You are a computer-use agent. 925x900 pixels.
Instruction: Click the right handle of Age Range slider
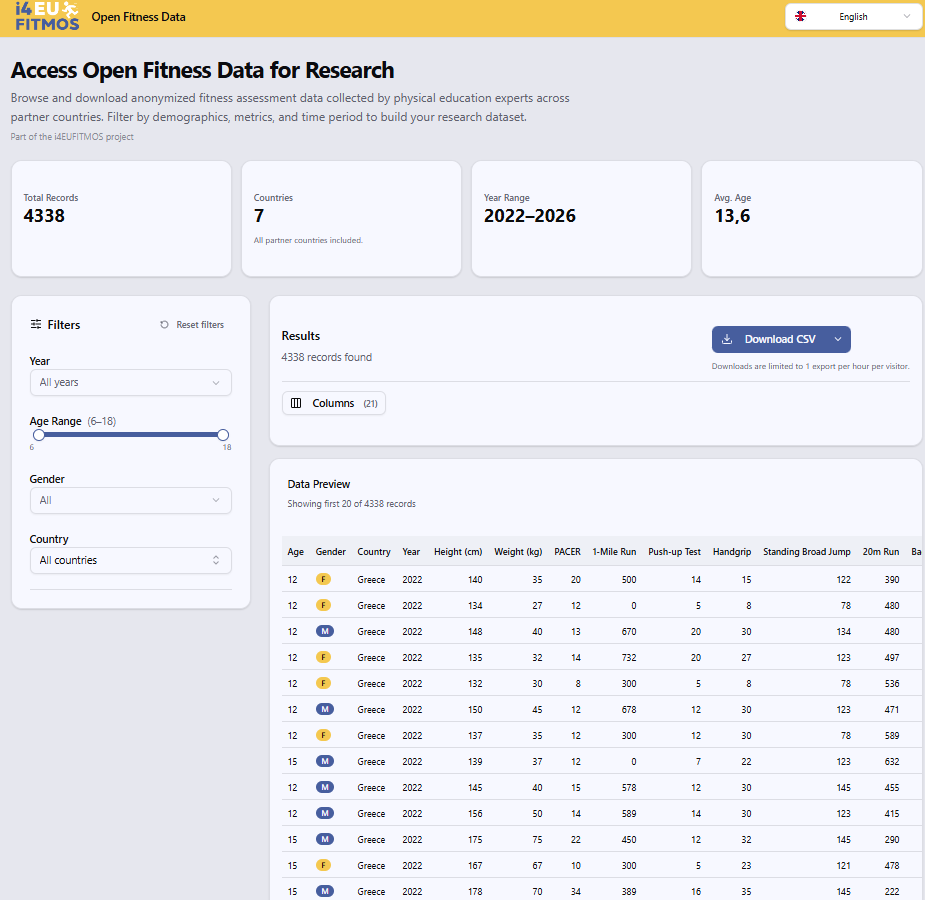tap(223, 435)
